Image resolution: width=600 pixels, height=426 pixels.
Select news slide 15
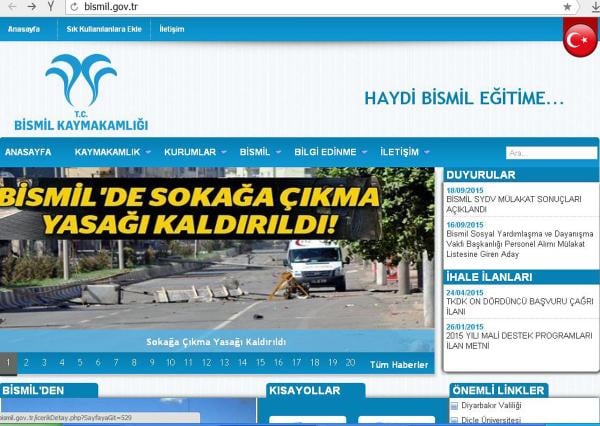tap(261, 363)
